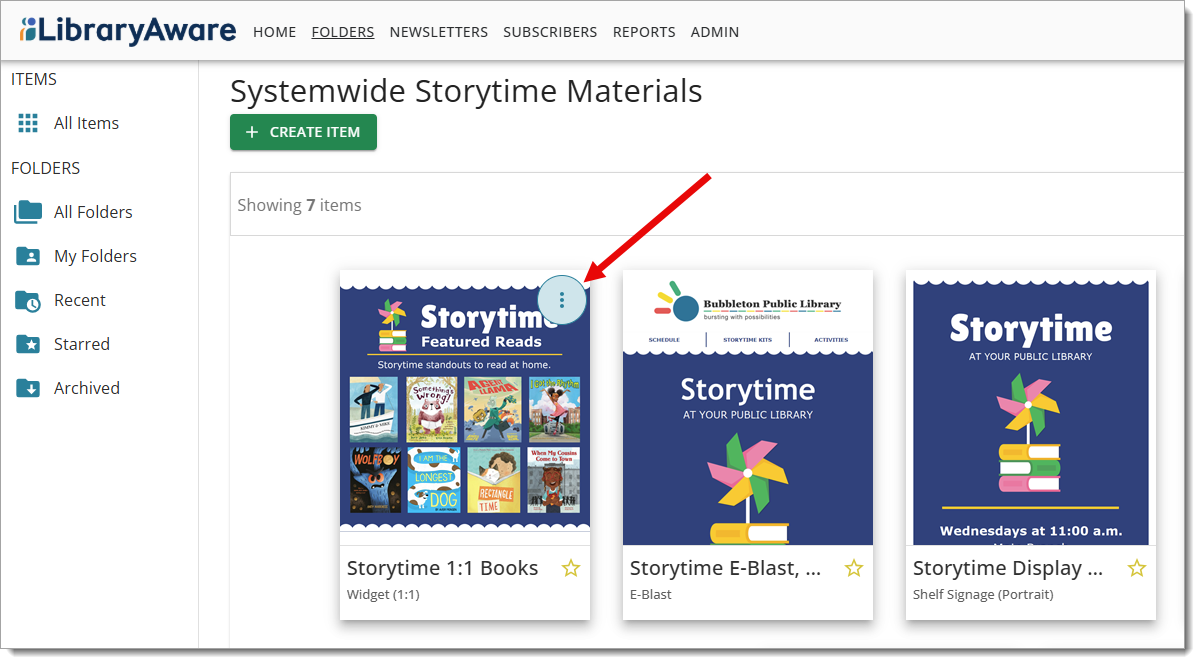This screenshot has height=664, width=1200.
Task: Show Recent folders
Action: 80,300
